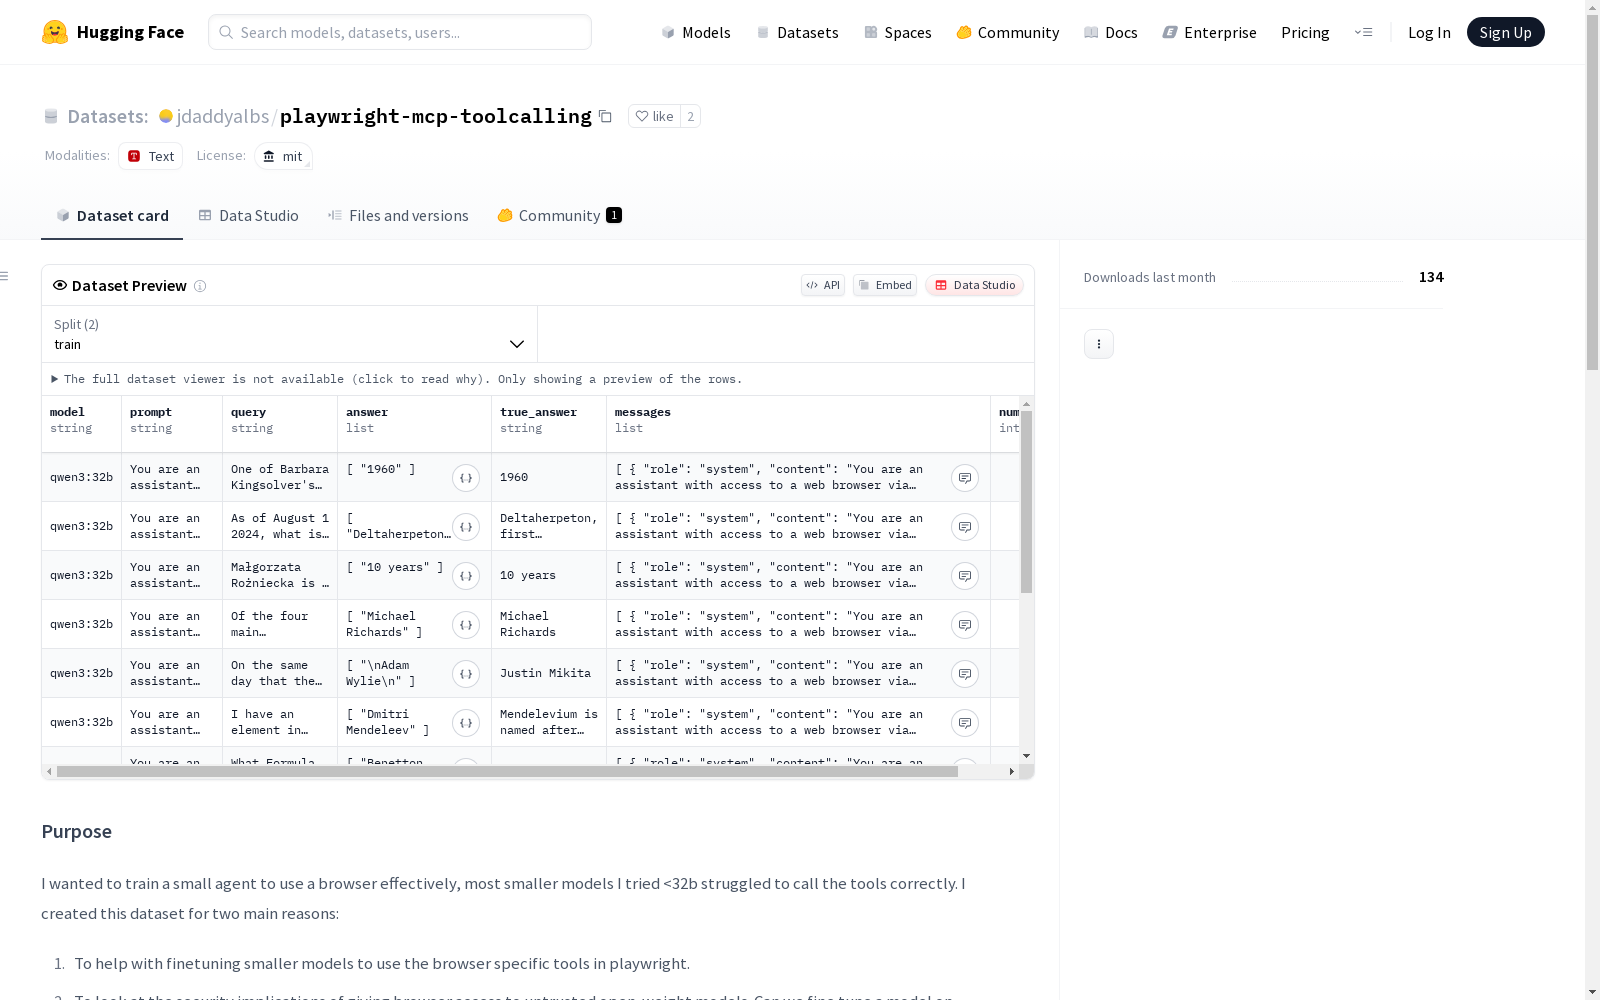Open Spaces in top navigation
The width and height of the screenshot is (1600, 1000).
tap(898, 32)
